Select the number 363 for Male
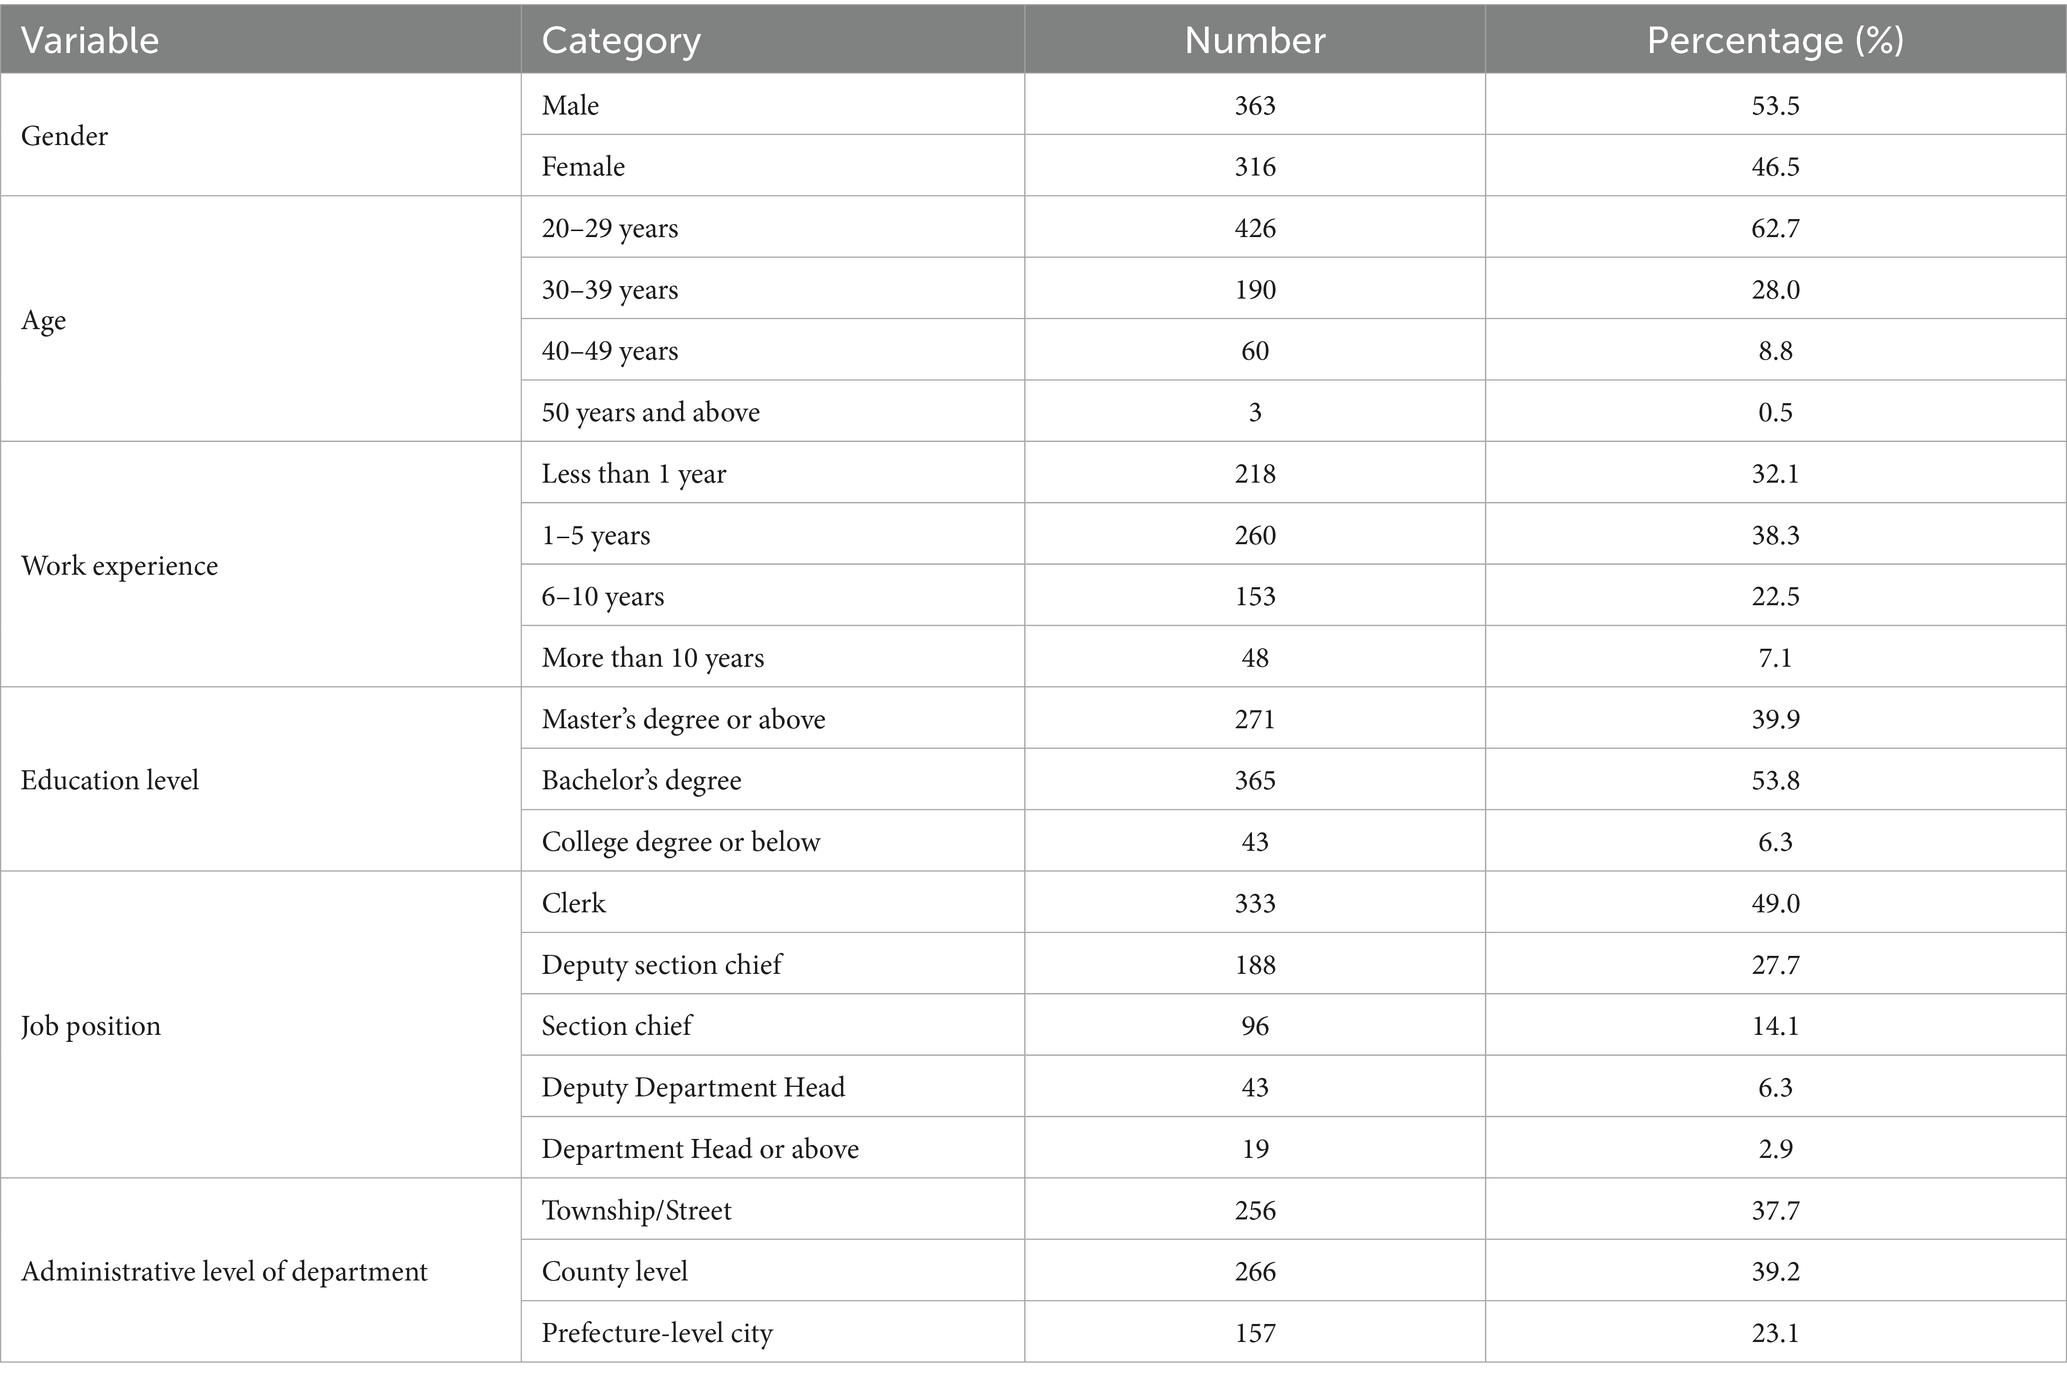Image resolution: width=2067 pixels, height=1380 pixels. coord(1254,105)
